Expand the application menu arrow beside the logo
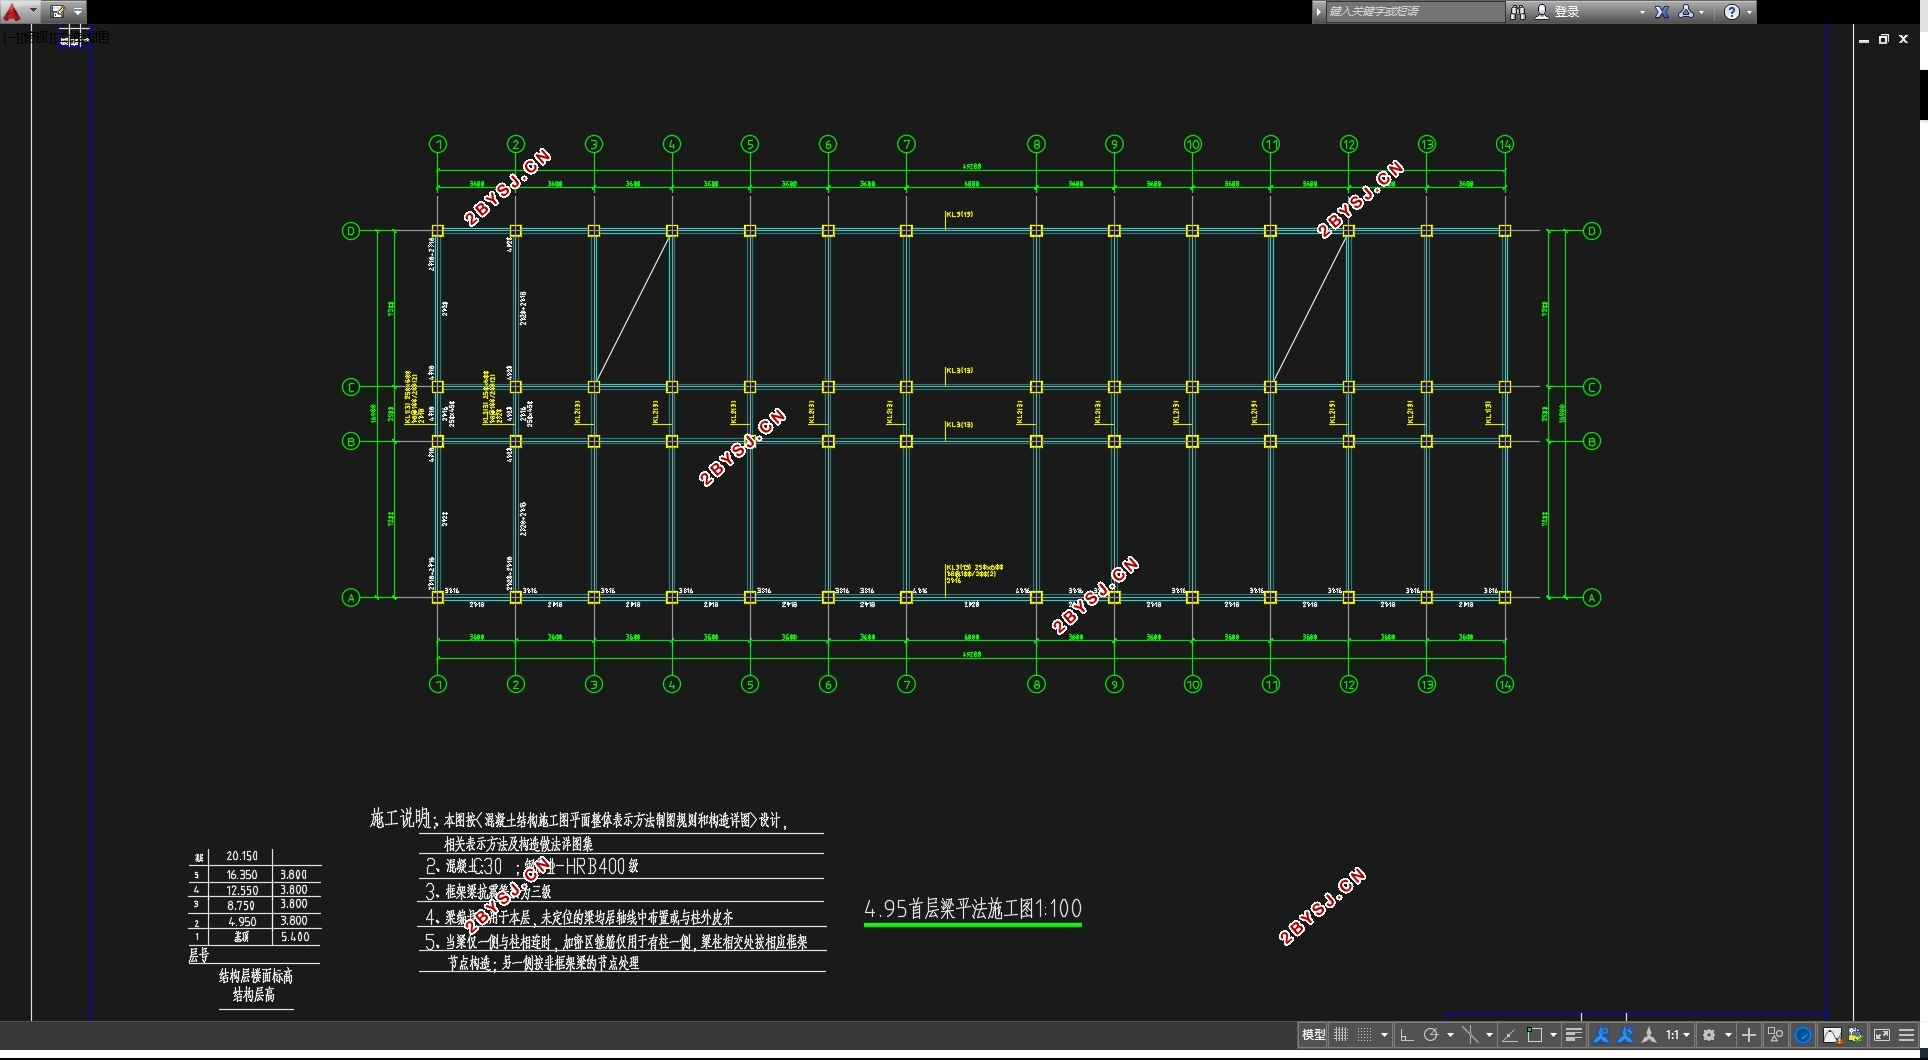The height and width of the screenshot is (1060, 1928). [33, 12]
